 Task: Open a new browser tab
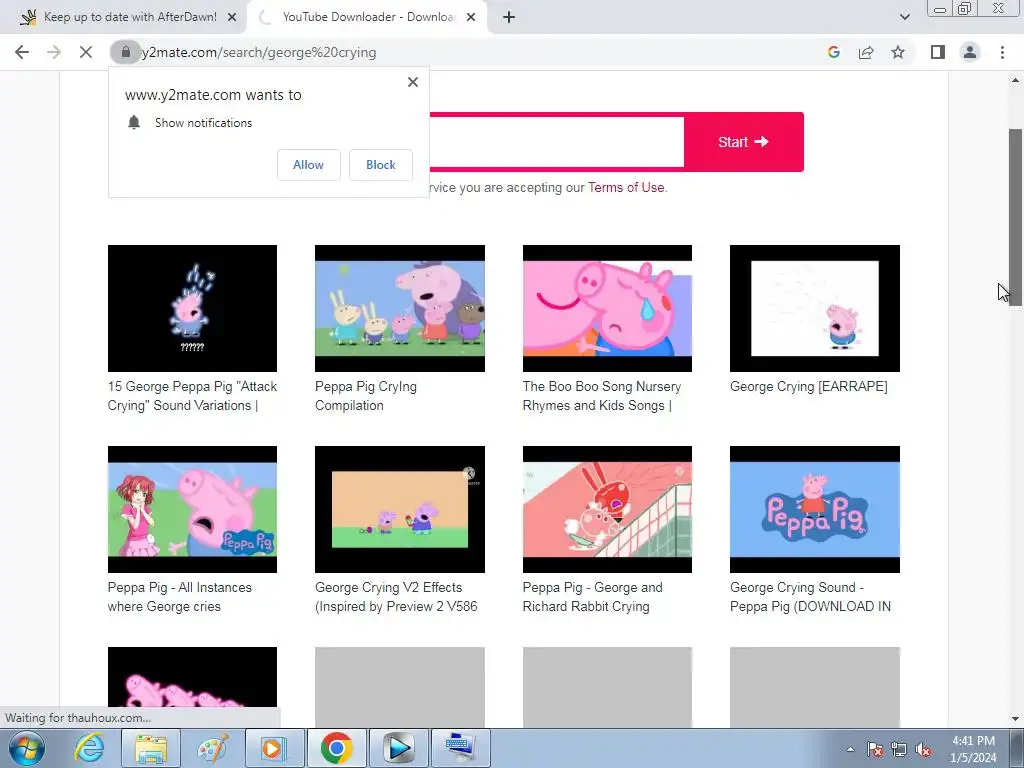pos(509,17)
